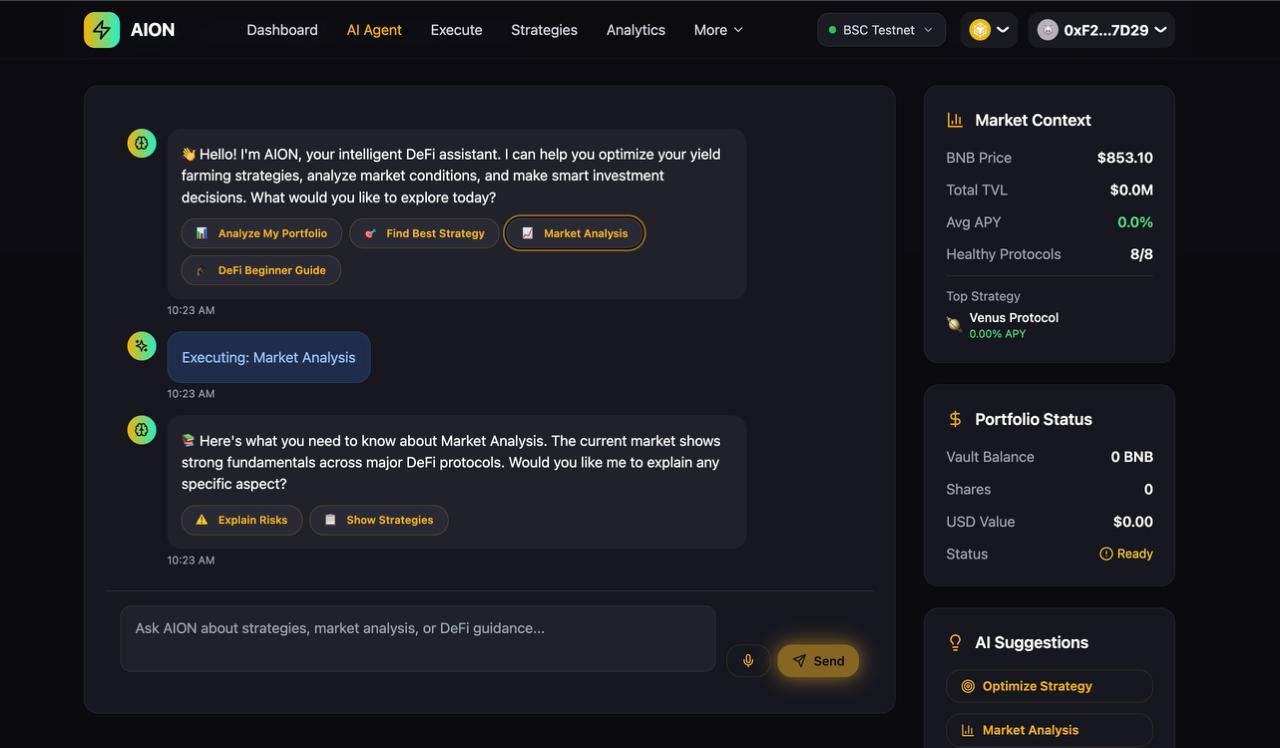Open the BSC Testnet network dropdown
This screenshot has height=748, width=1280.
click(881, 30)
